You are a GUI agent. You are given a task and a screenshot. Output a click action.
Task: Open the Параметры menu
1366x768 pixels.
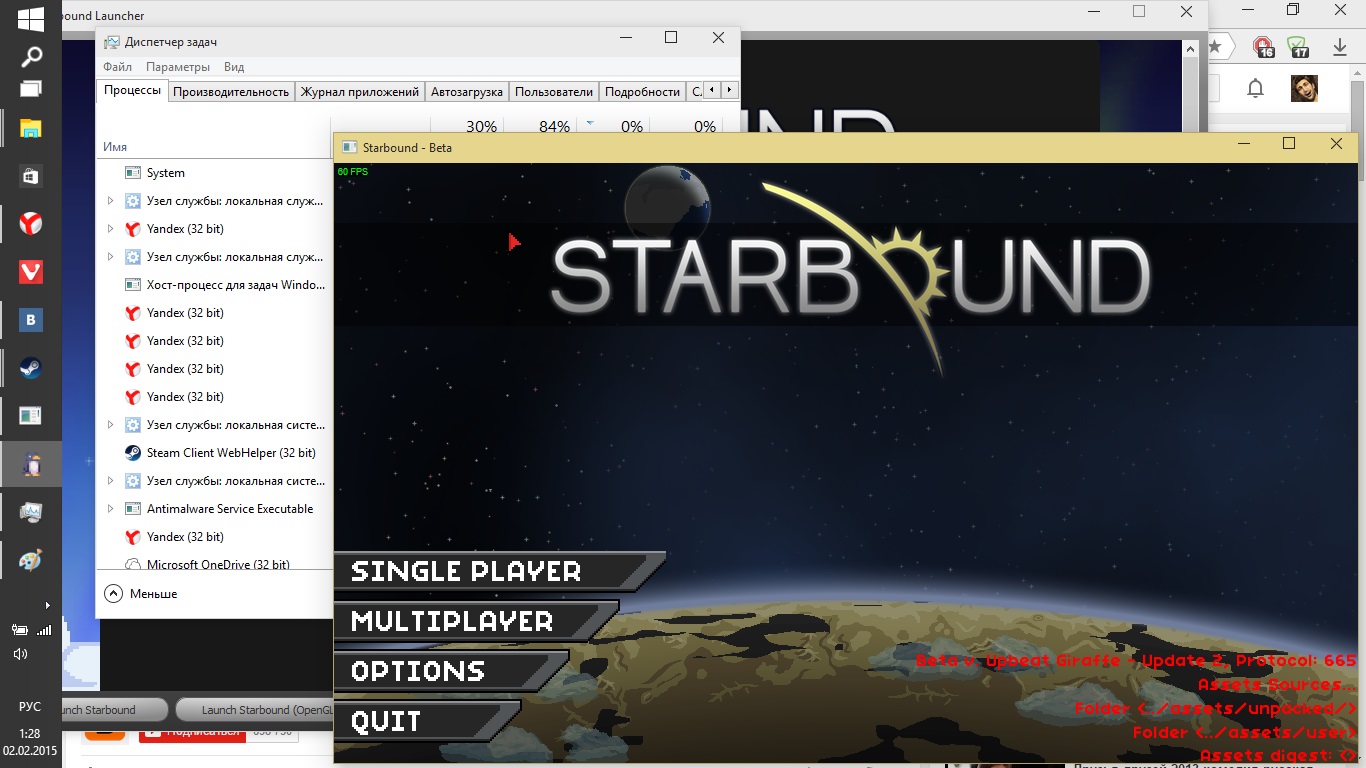177,67
